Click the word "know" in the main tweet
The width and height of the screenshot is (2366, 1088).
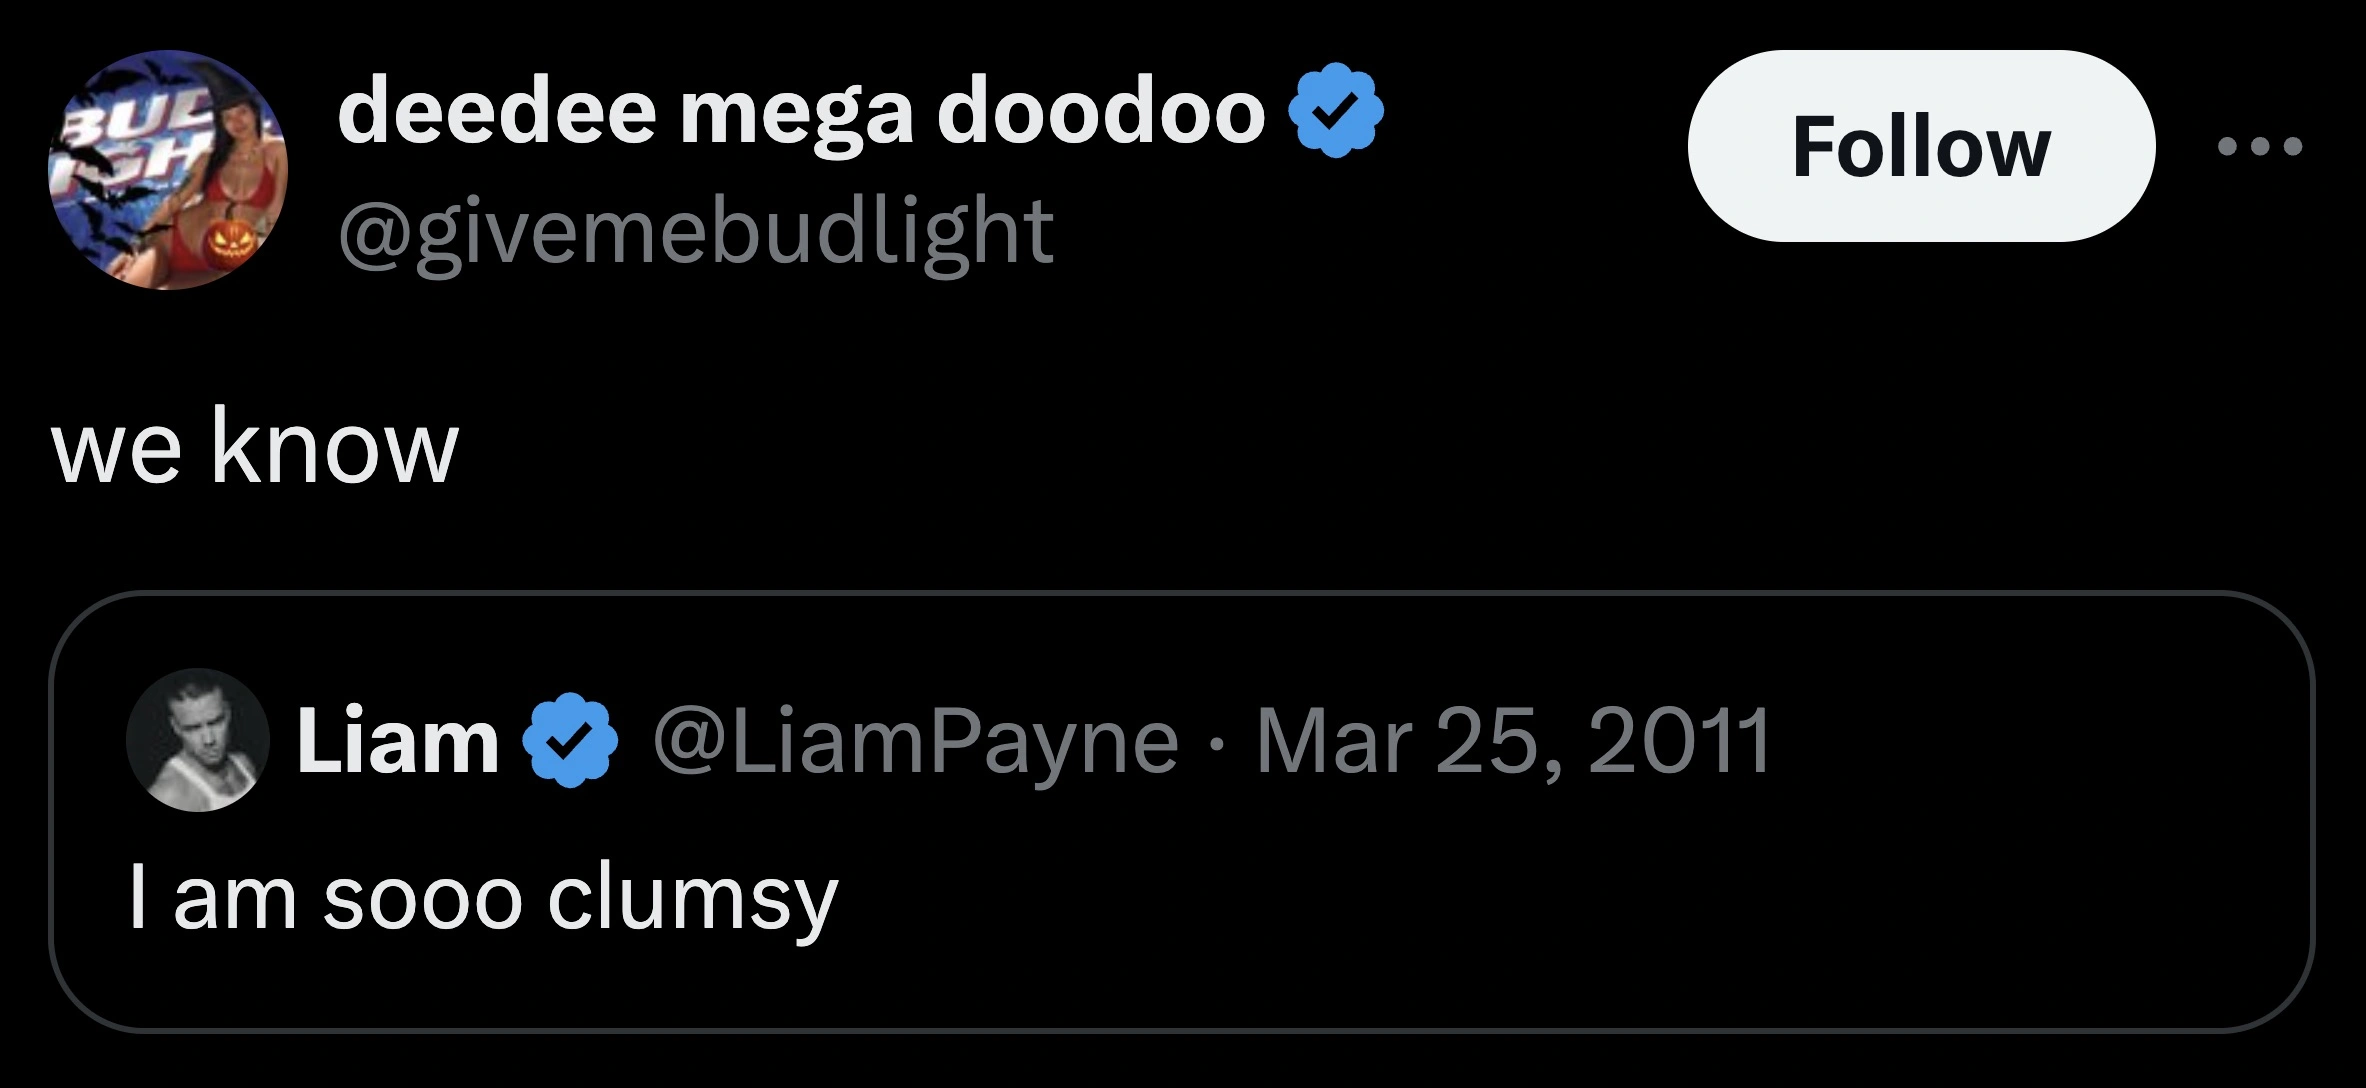334,447
